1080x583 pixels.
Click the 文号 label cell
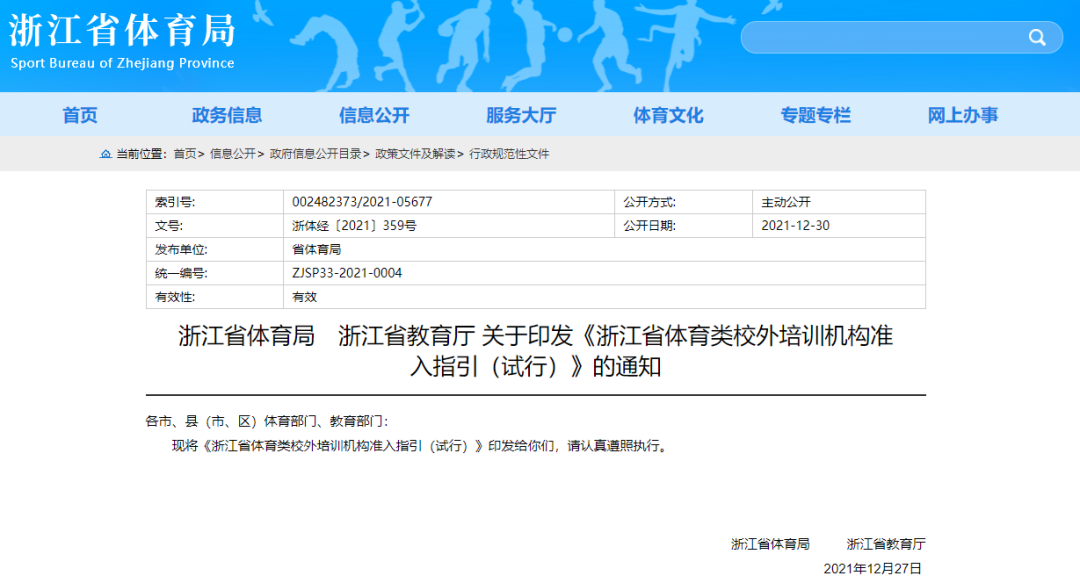(x=215, y=225)
